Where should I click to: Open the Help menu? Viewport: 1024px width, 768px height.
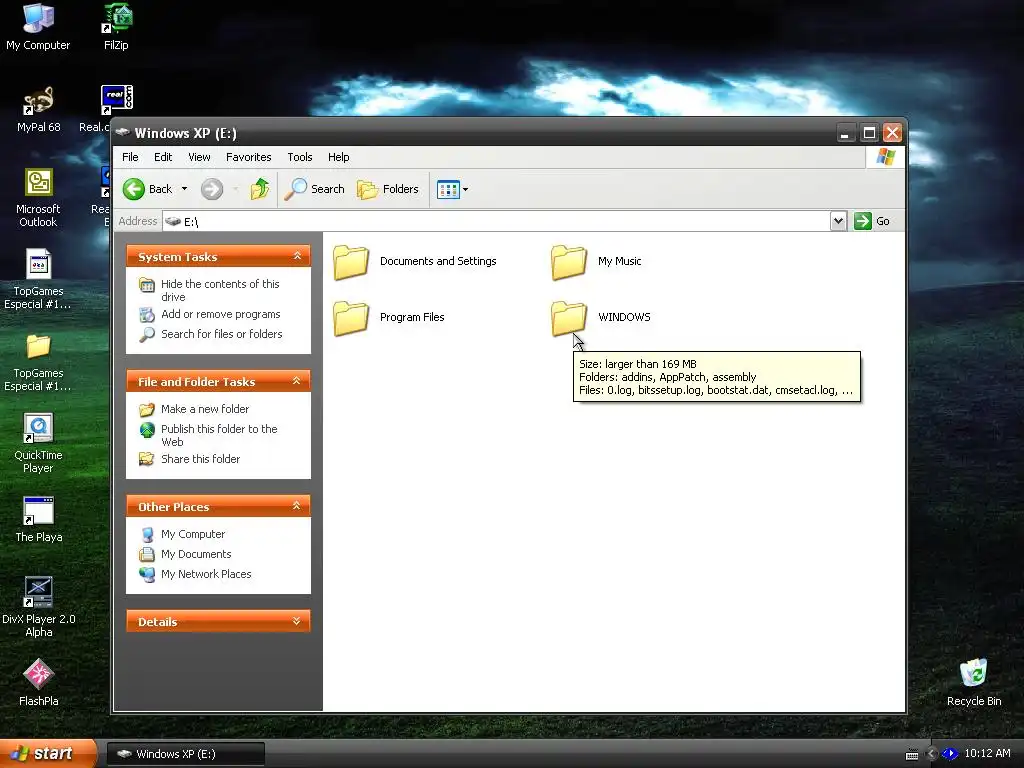pyautogui.click(x=338, y=157)
